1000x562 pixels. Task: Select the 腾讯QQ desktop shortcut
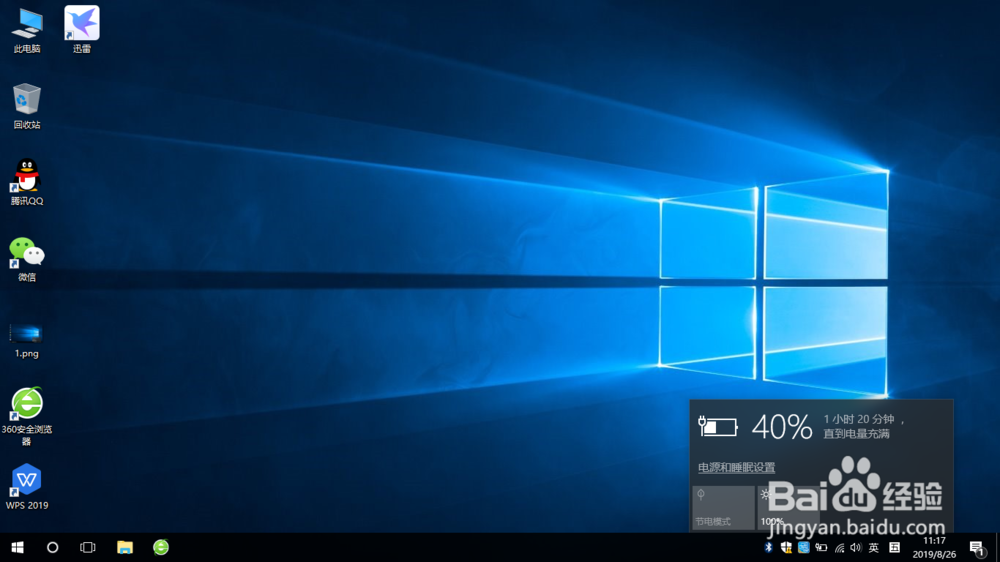point(27,182)
